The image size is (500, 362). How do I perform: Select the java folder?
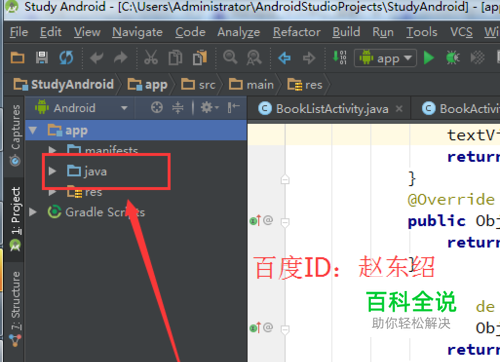pos(87,171)
